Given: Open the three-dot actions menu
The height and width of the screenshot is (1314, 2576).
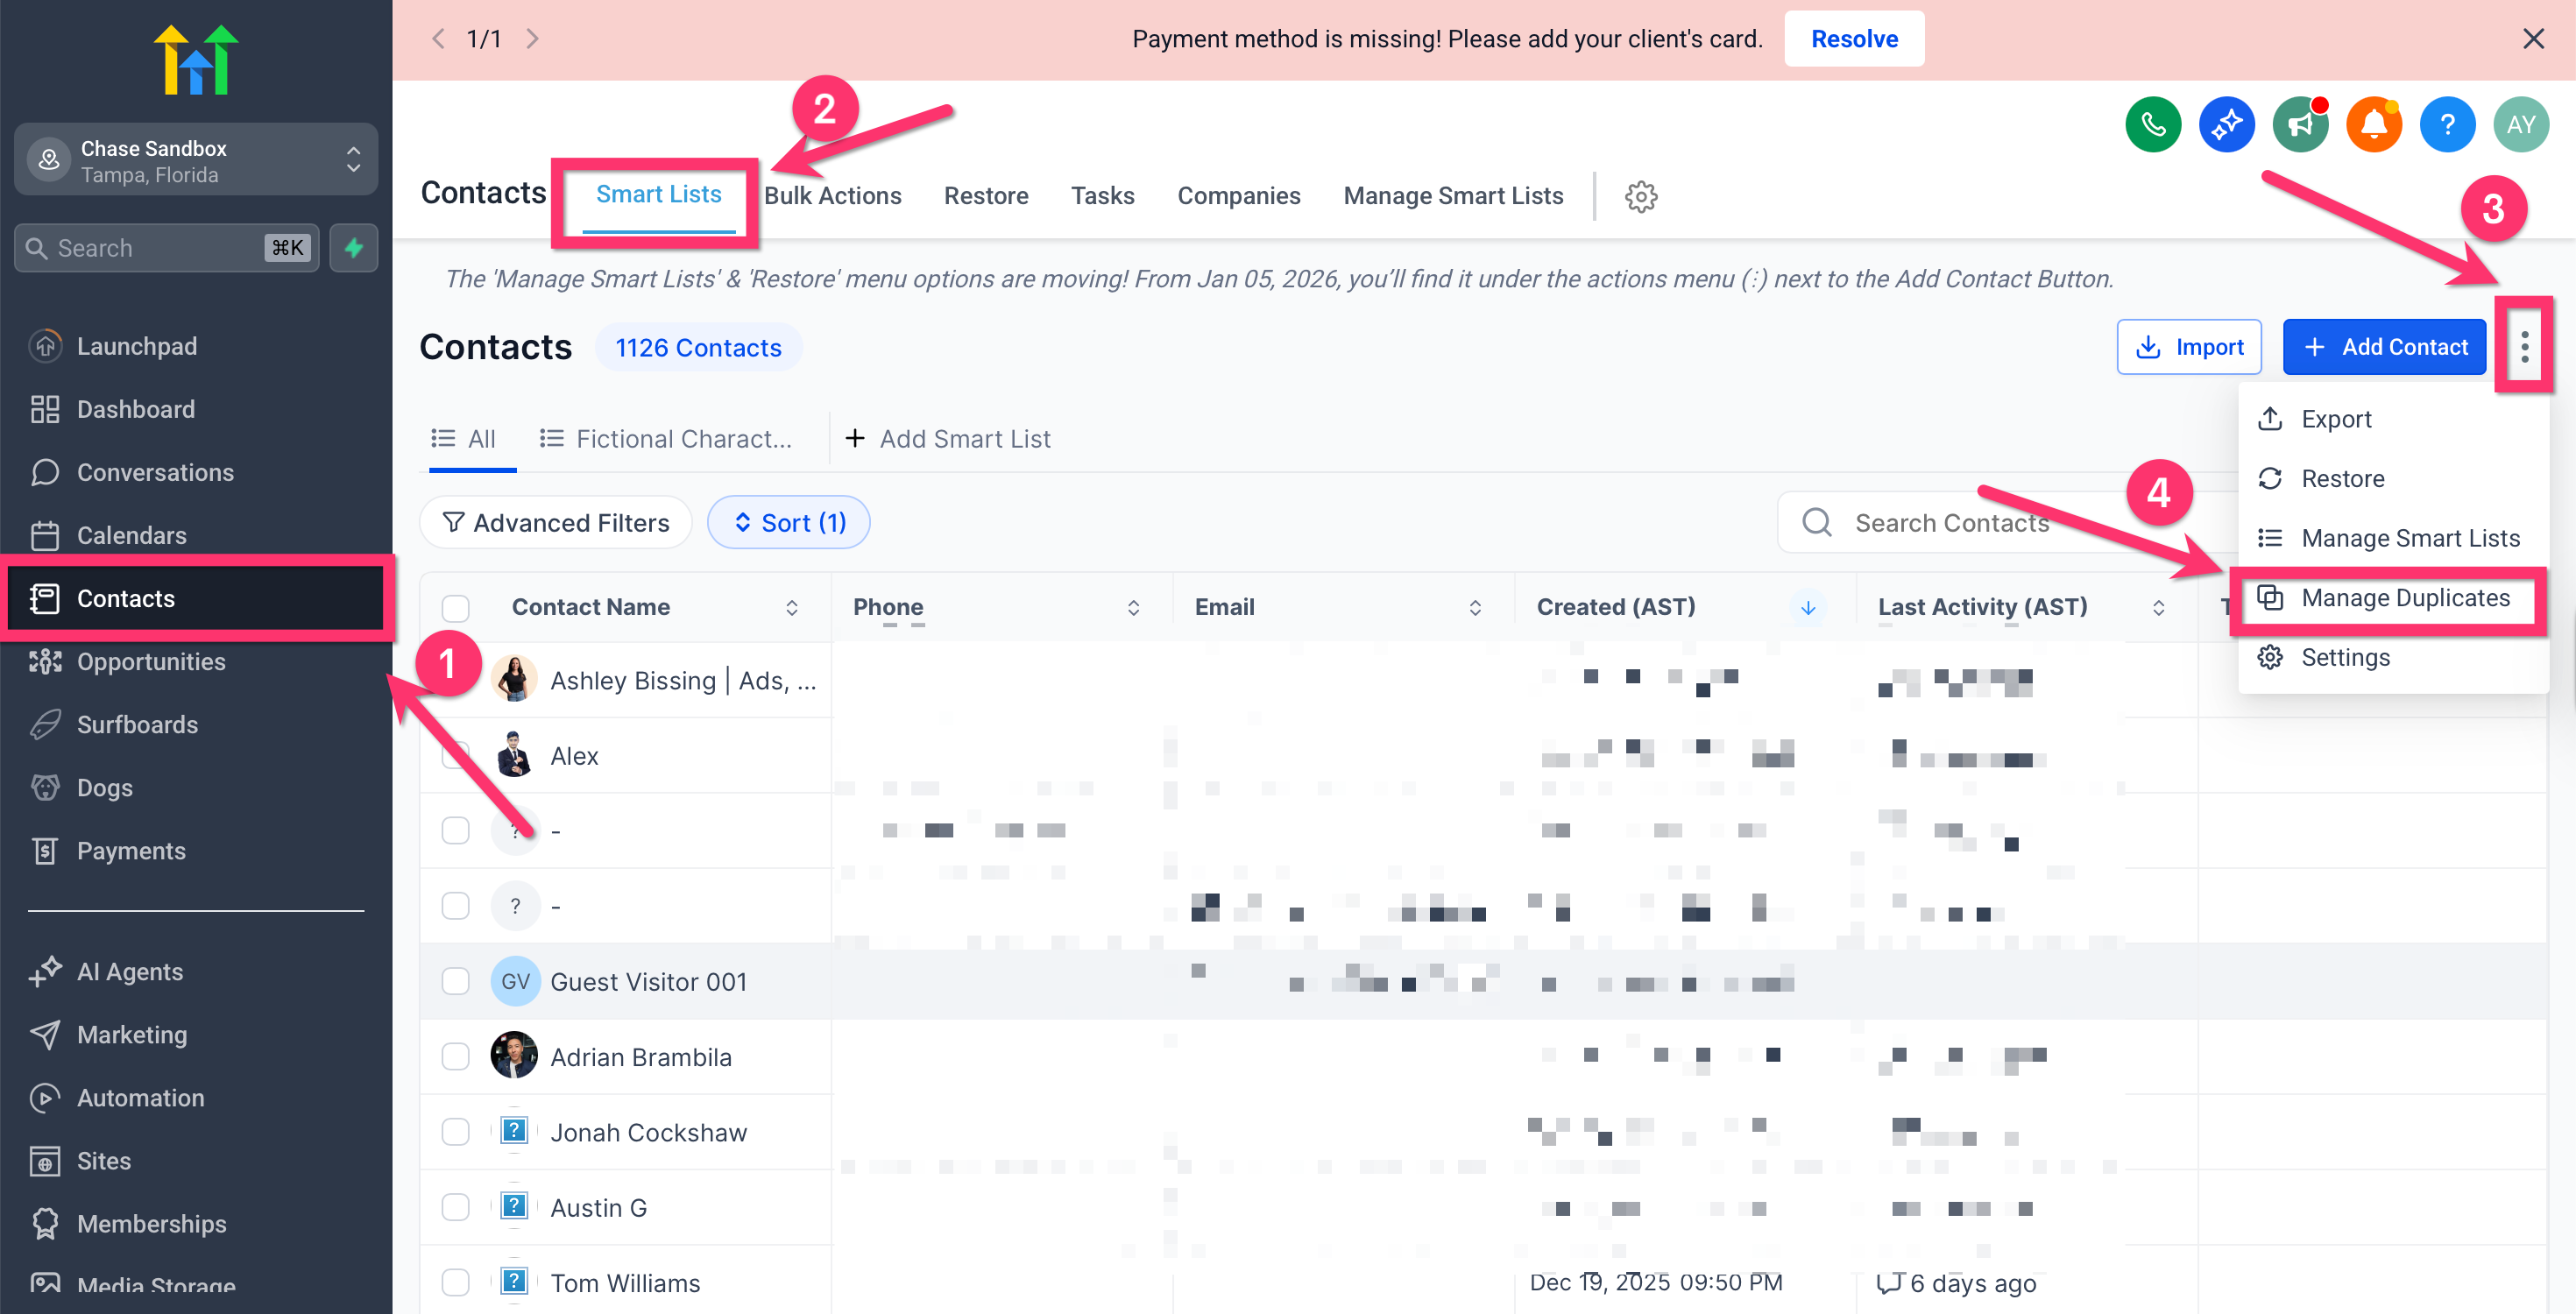Looking at the screenshot, I should click(2524, 347).
